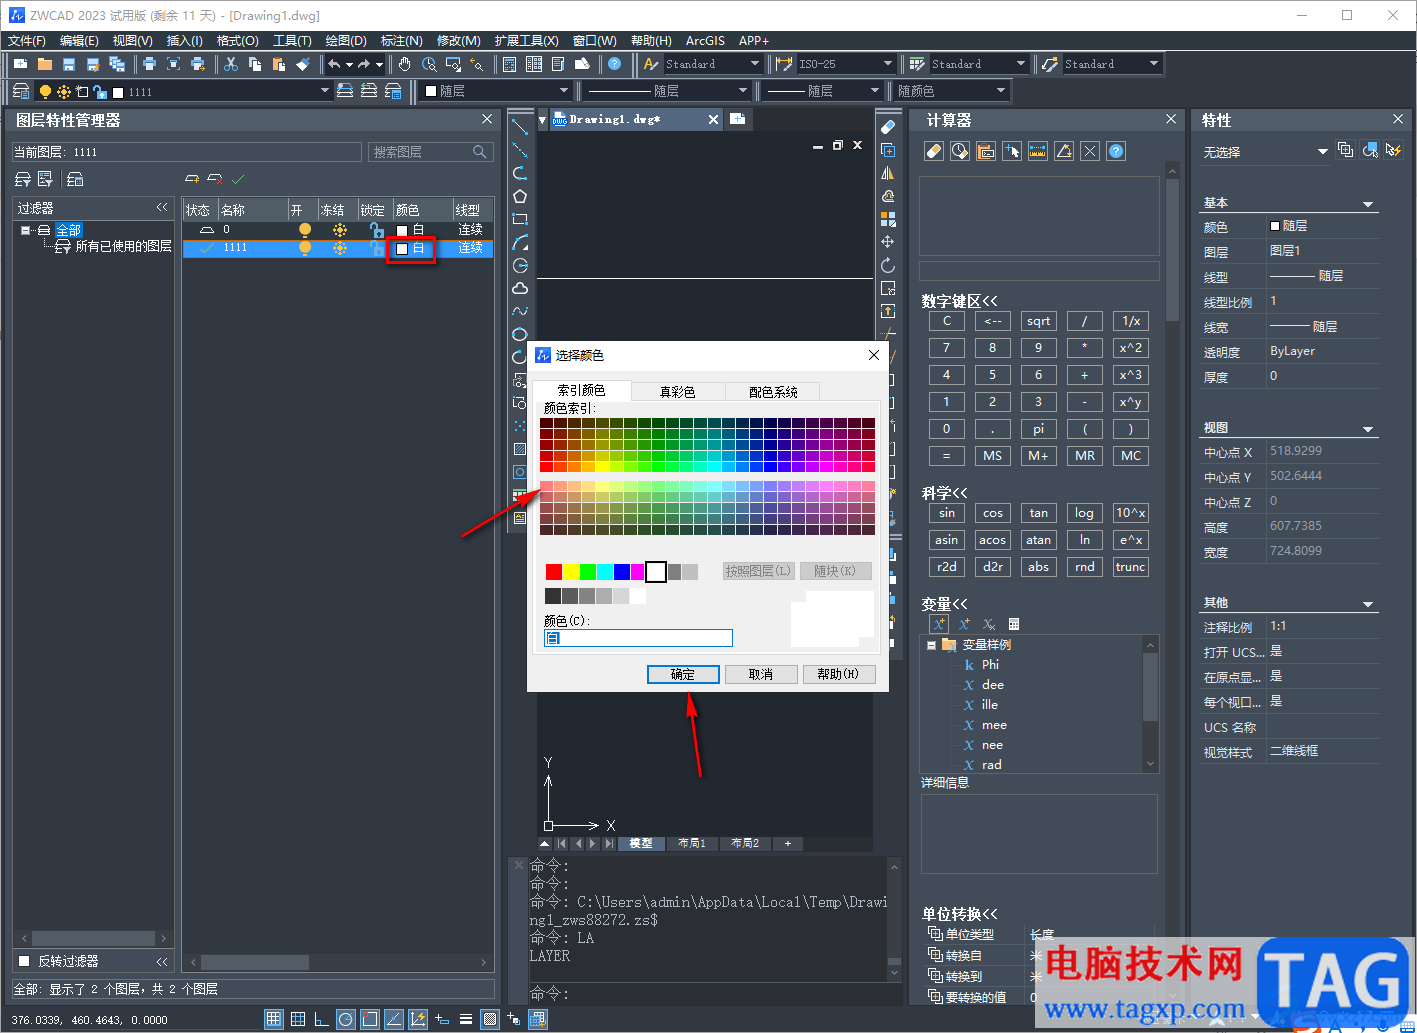Image resolution: width=1417 pixels, height=1033 pixels.
Task: Click the 取消 button in color dialog
Action: click(761, 674)
